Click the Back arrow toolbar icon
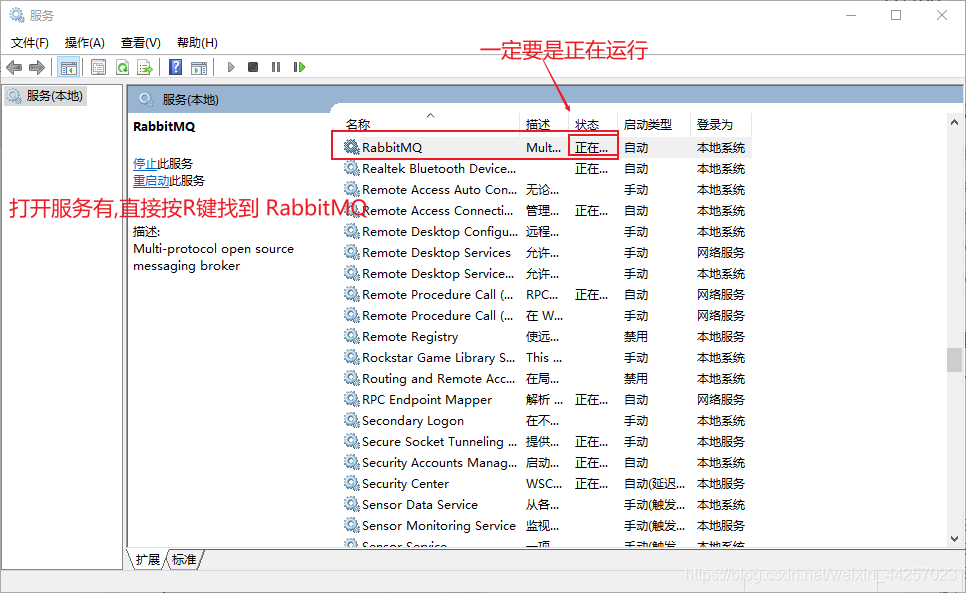The height and width of the screenshot is (593, 966). coord(14,67)
